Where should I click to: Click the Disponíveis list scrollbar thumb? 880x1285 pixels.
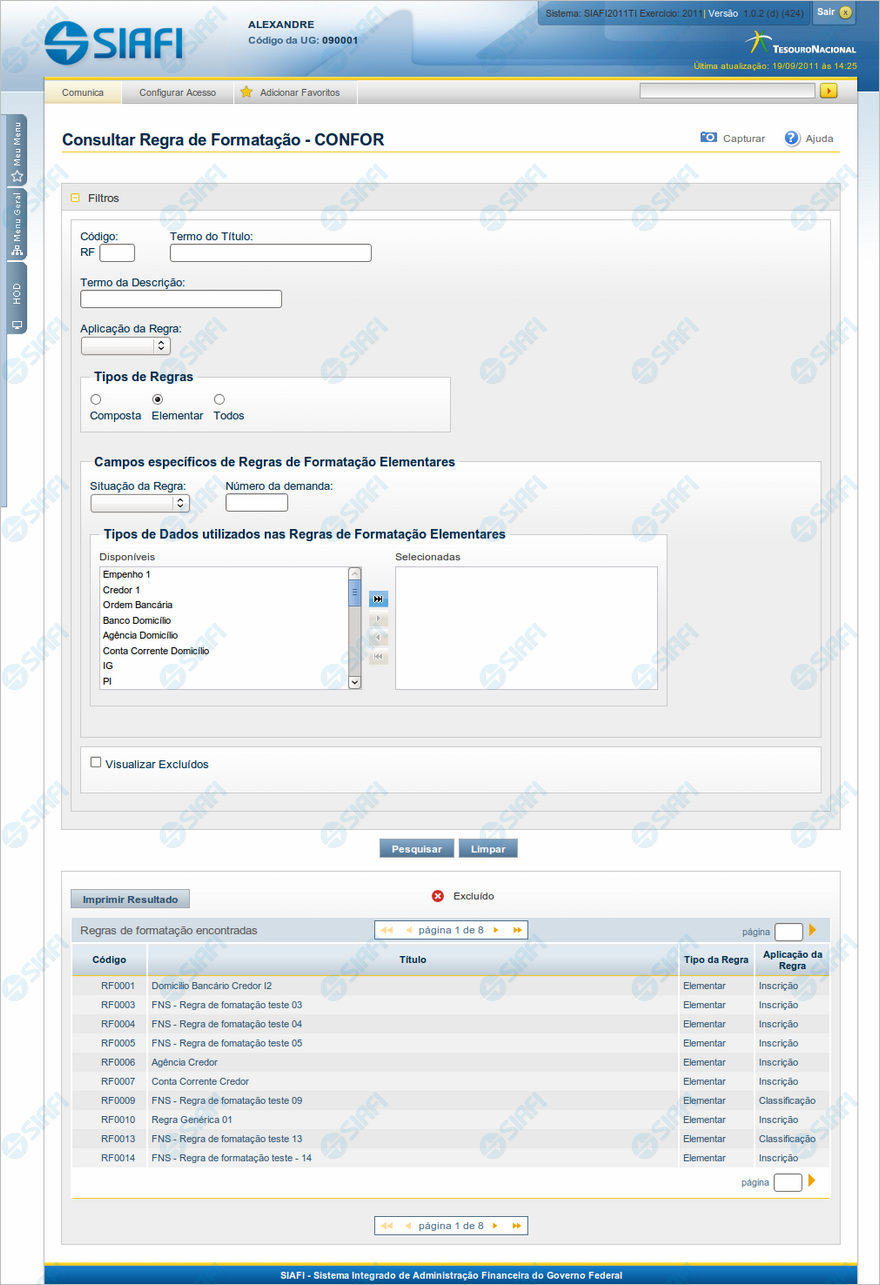pos(354,594)
